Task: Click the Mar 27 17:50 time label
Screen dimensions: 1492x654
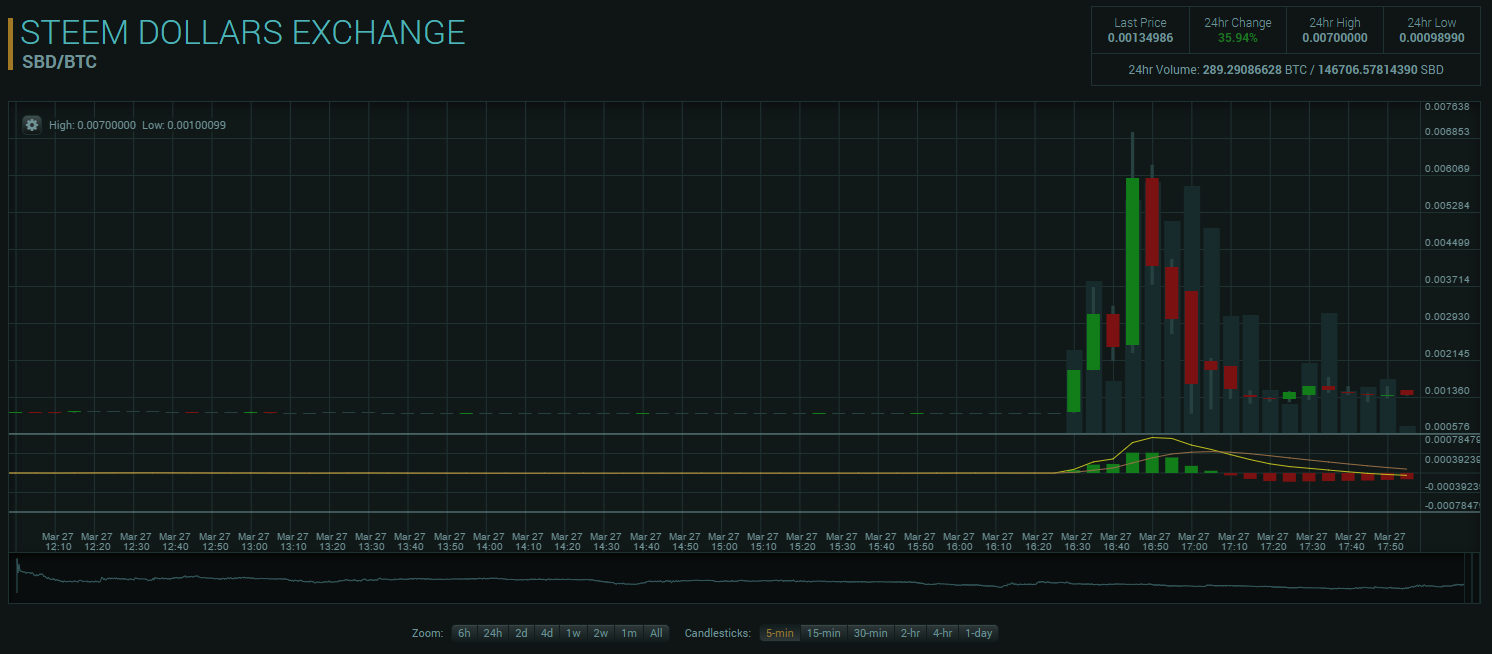Action: pyautogui.click(x=1390, y=541)
